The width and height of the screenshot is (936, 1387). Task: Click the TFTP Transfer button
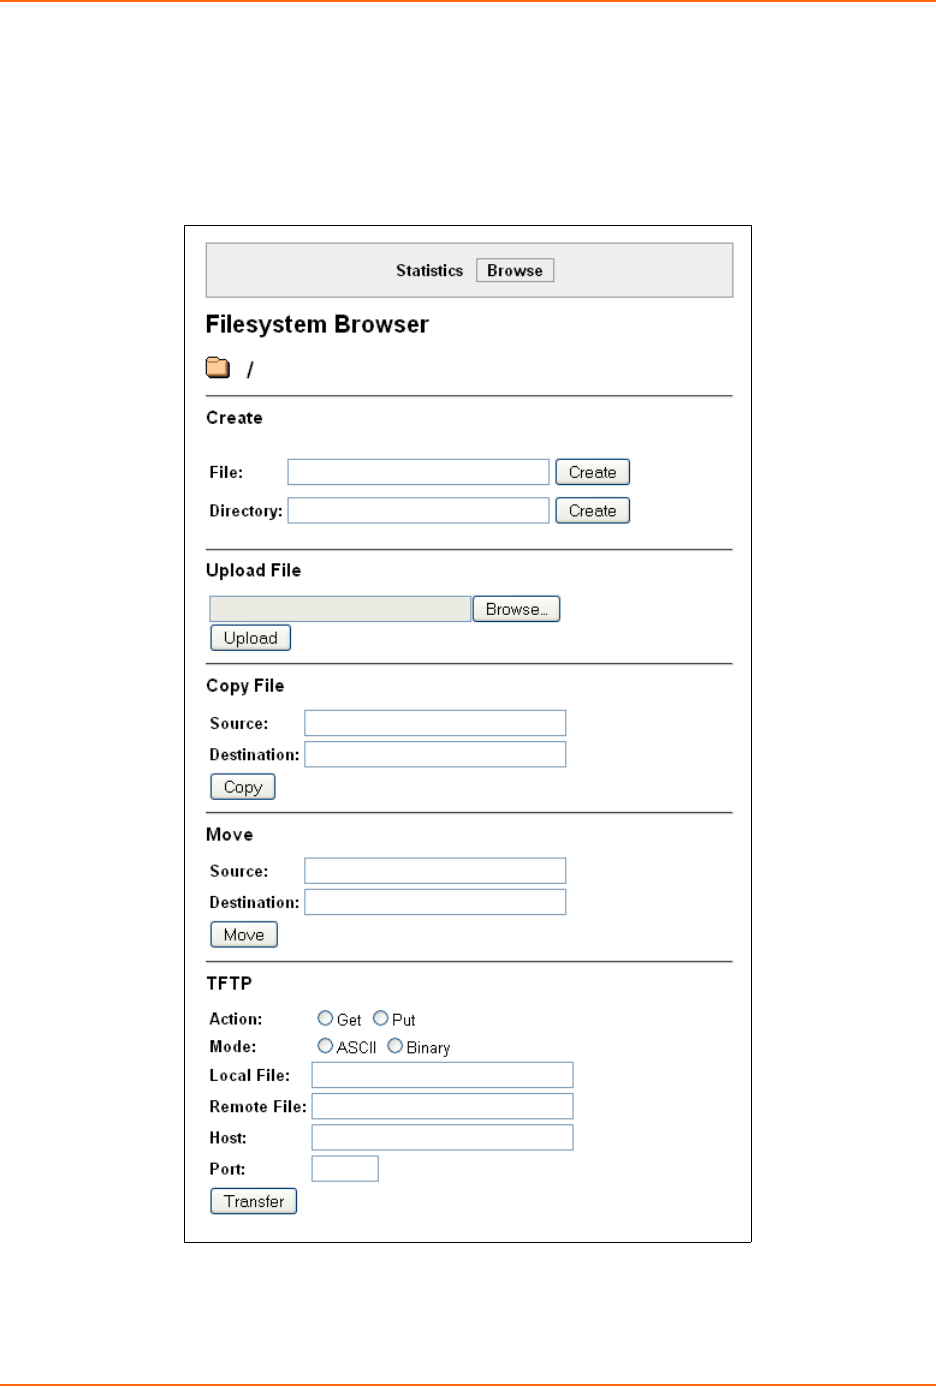click(253, 1201)
